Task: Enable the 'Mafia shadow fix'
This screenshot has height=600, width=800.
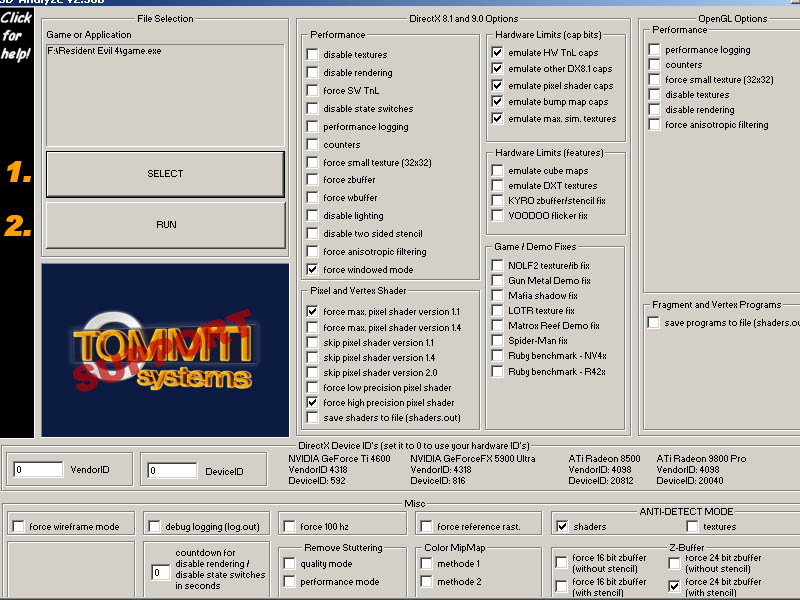Action: click(x=497, y=295)
